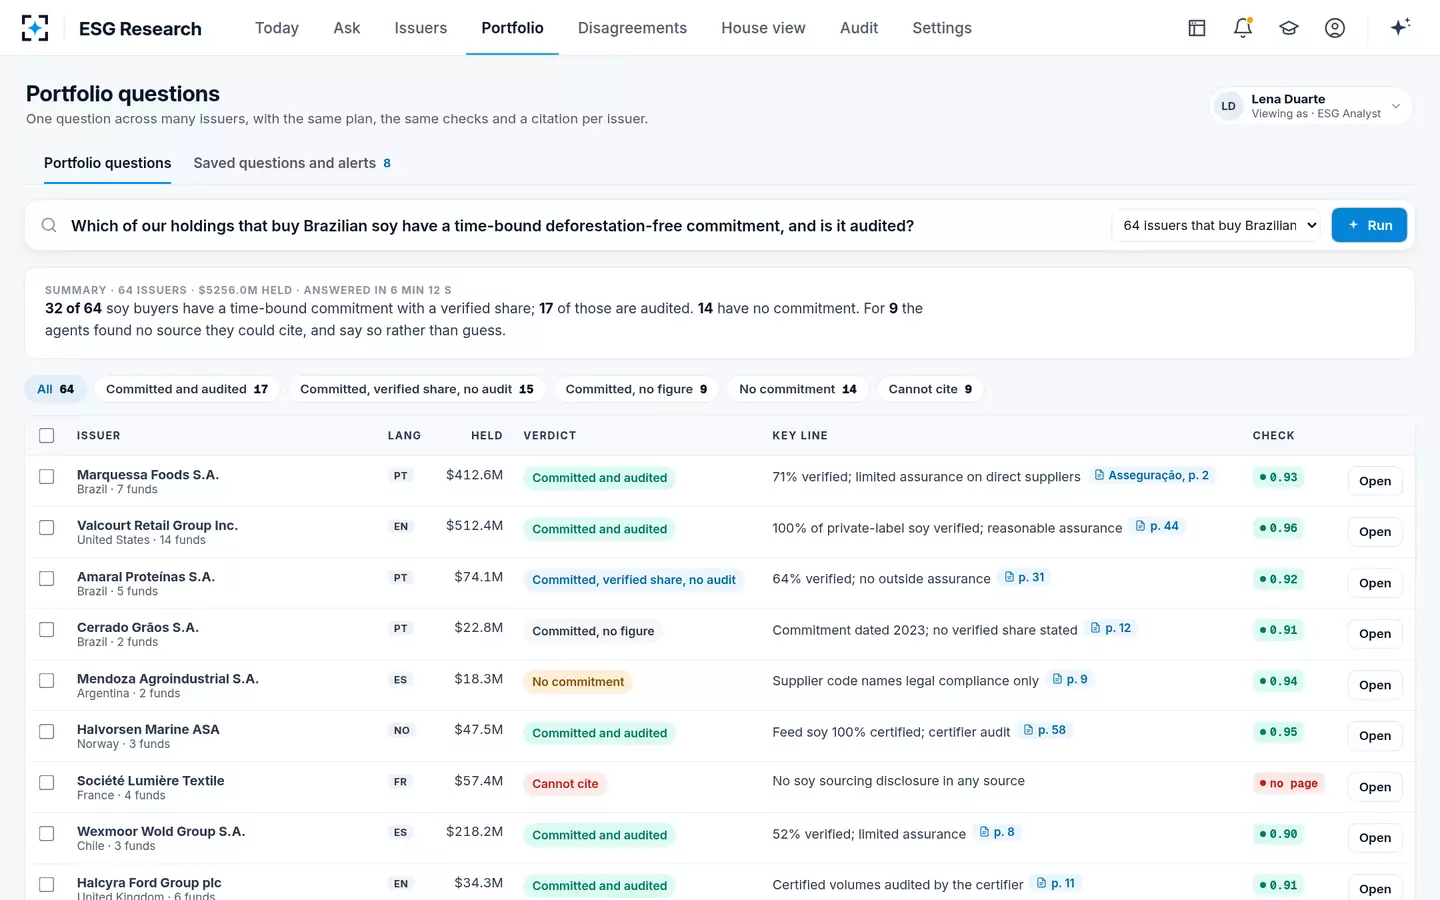Open the Asseguração, p. 2 citation
The image size is (1440, 900).
coord(1152,476)
